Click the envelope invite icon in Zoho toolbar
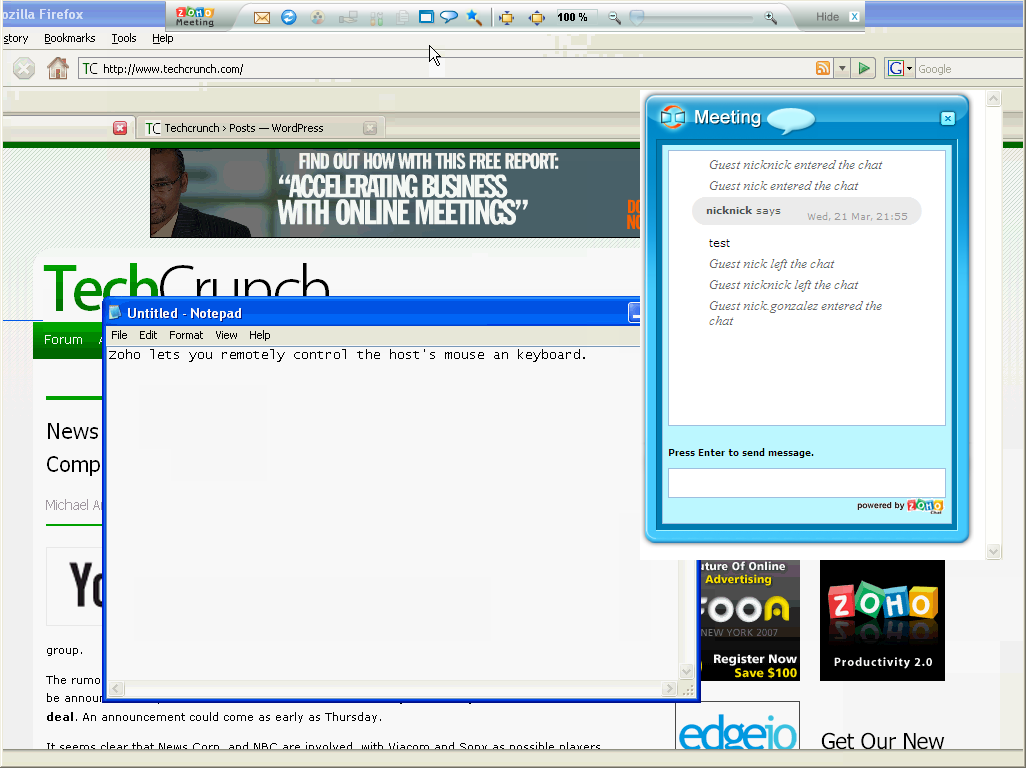 [262, 18]
